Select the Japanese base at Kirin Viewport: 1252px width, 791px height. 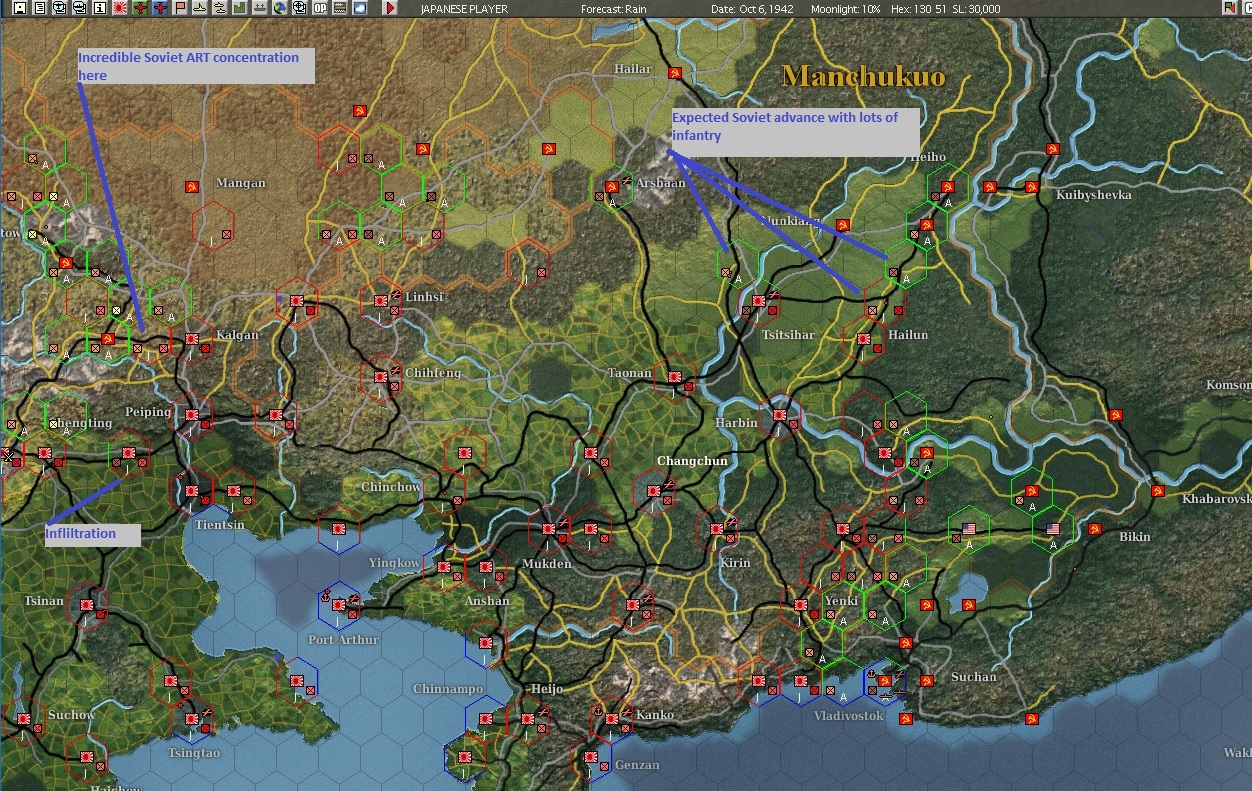pyautogui.click(x=718, y=529)
